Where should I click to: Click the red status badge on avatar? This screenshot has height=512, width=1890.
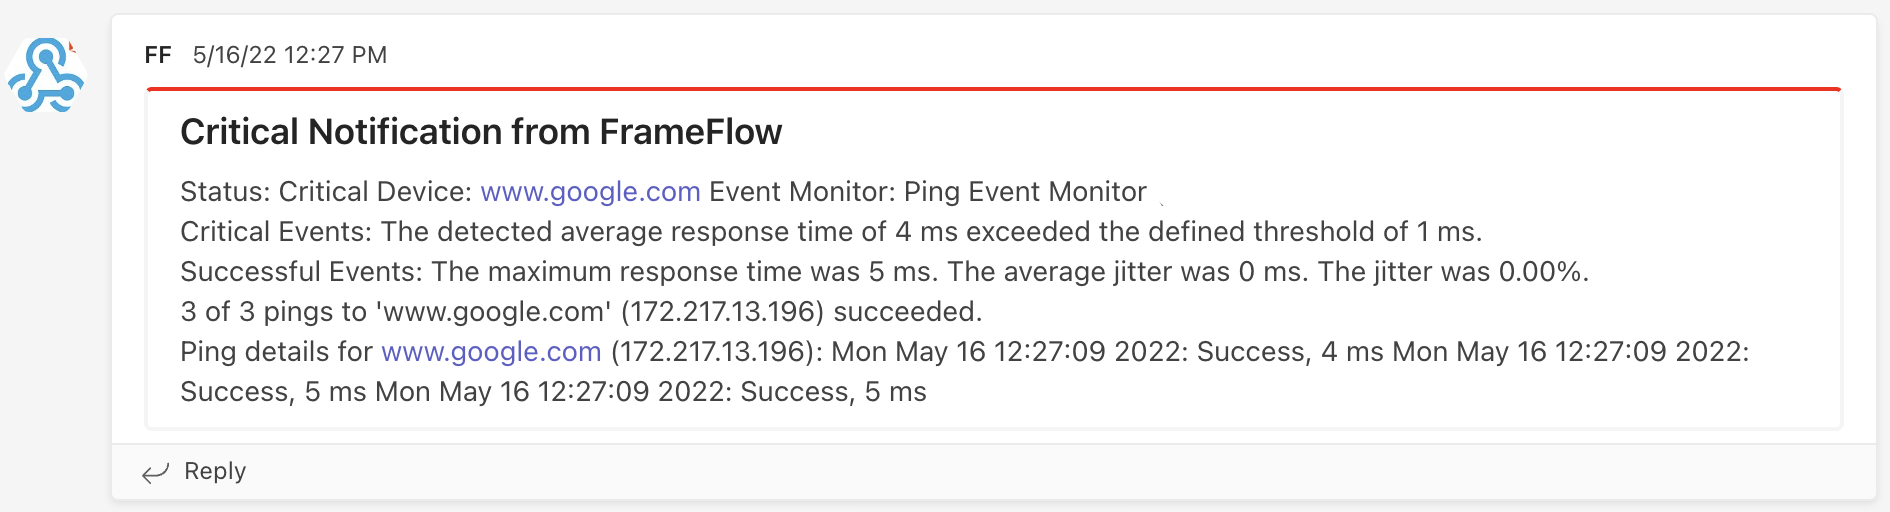click(x=71, y=46)
